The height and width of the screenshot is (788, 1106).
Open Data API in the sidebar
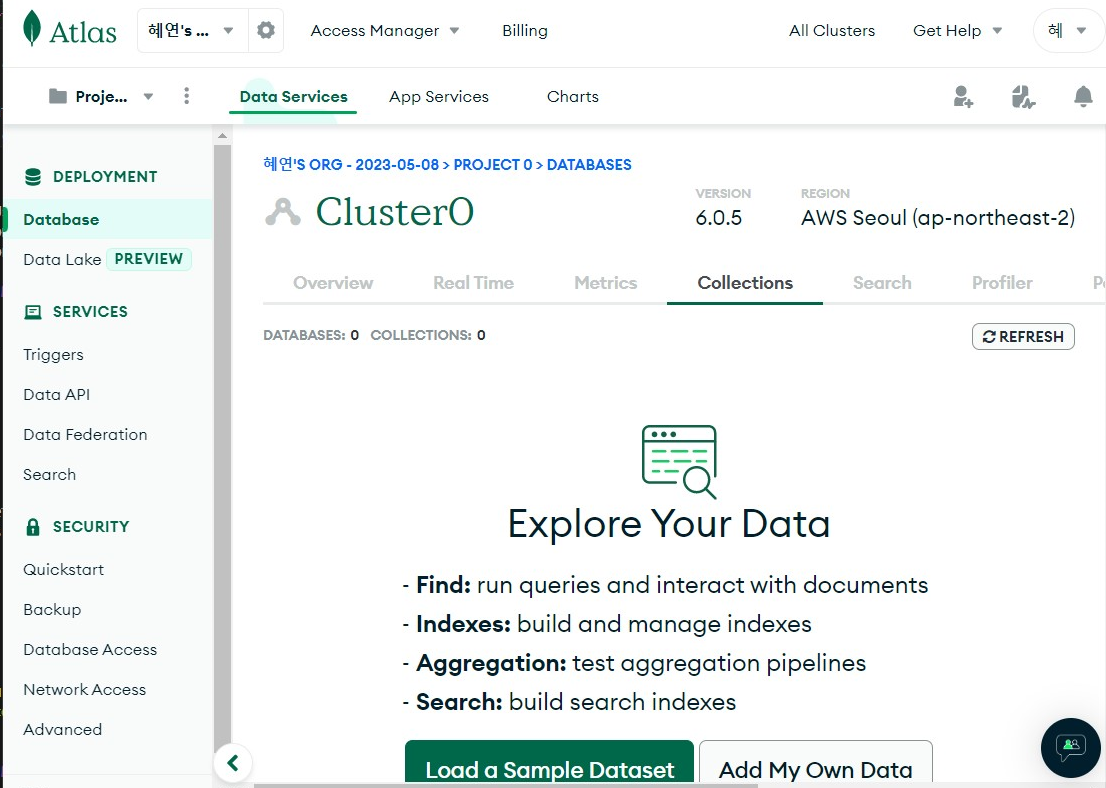56,394
